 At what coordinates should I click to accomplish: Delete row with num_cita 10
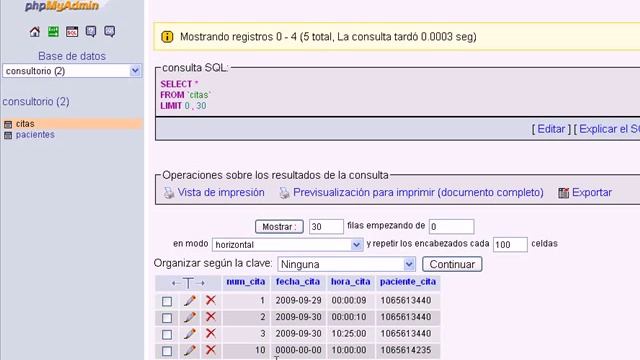tap(211, 350)
